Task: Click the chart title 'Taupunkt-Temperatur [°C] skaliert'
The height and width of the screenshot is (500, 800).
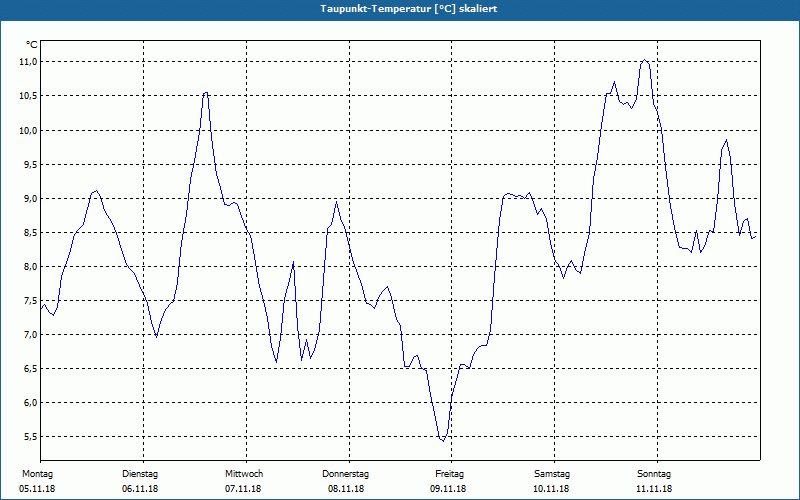Action: point(409,9)
